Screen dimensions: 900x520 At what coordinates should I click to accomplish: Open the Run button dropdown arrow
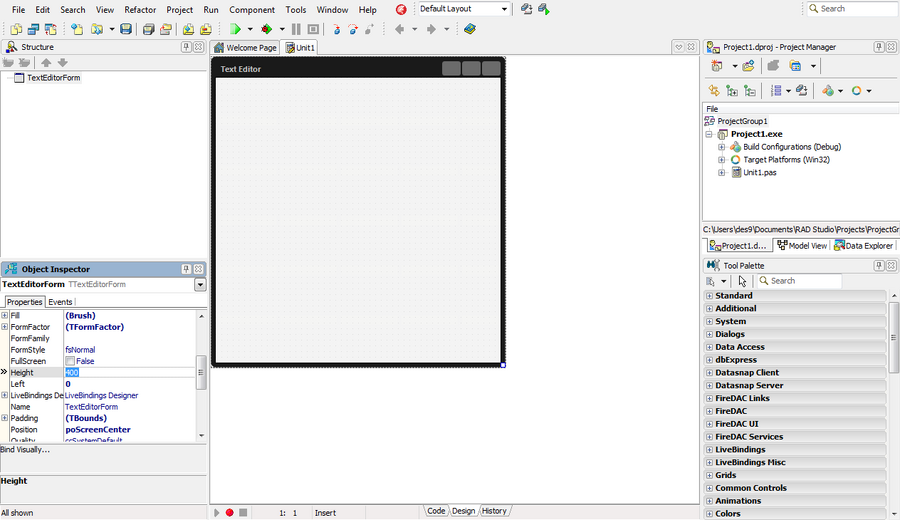250,29
